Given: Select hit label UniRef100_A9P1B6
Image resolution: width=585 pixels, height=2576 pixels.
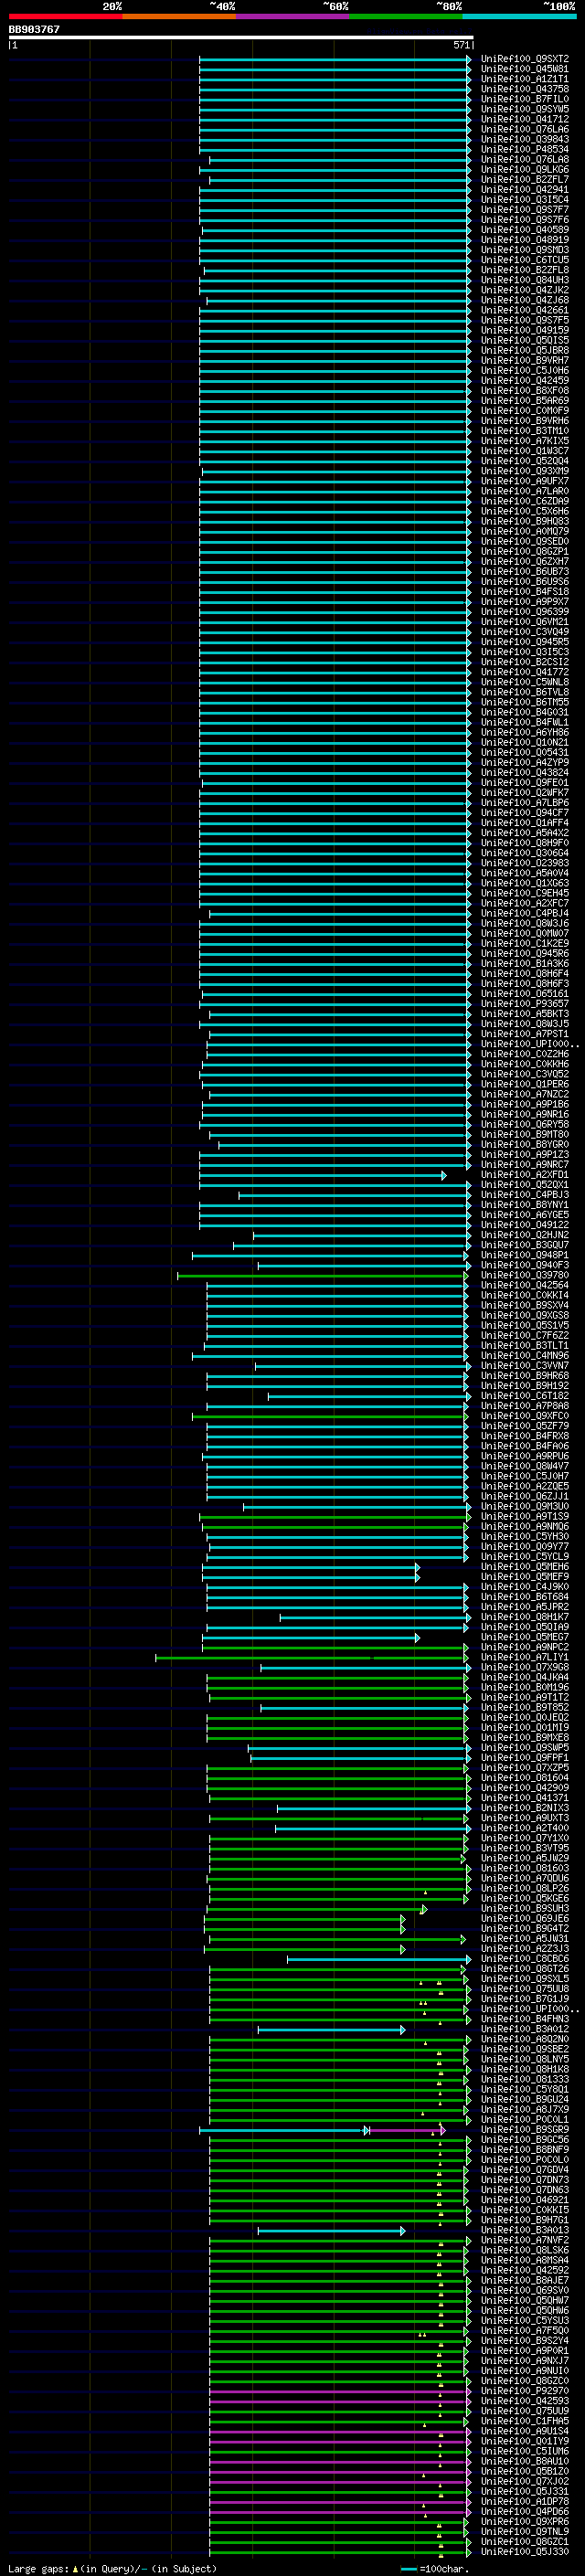Looking at the screenshot, I should tap(525, 1105).
